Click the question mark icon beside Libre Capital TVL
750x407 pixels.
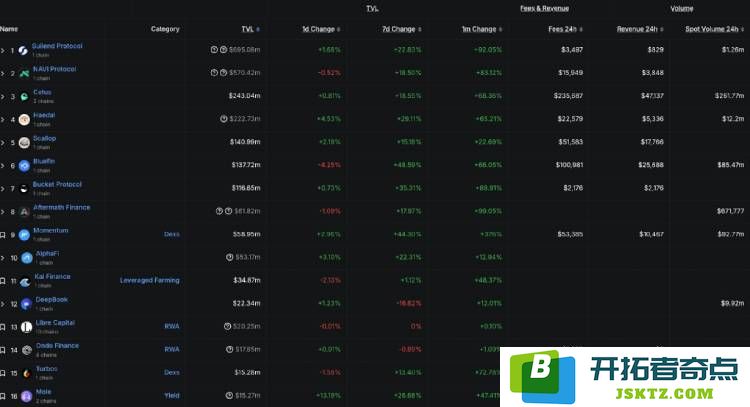coord(227,326)
